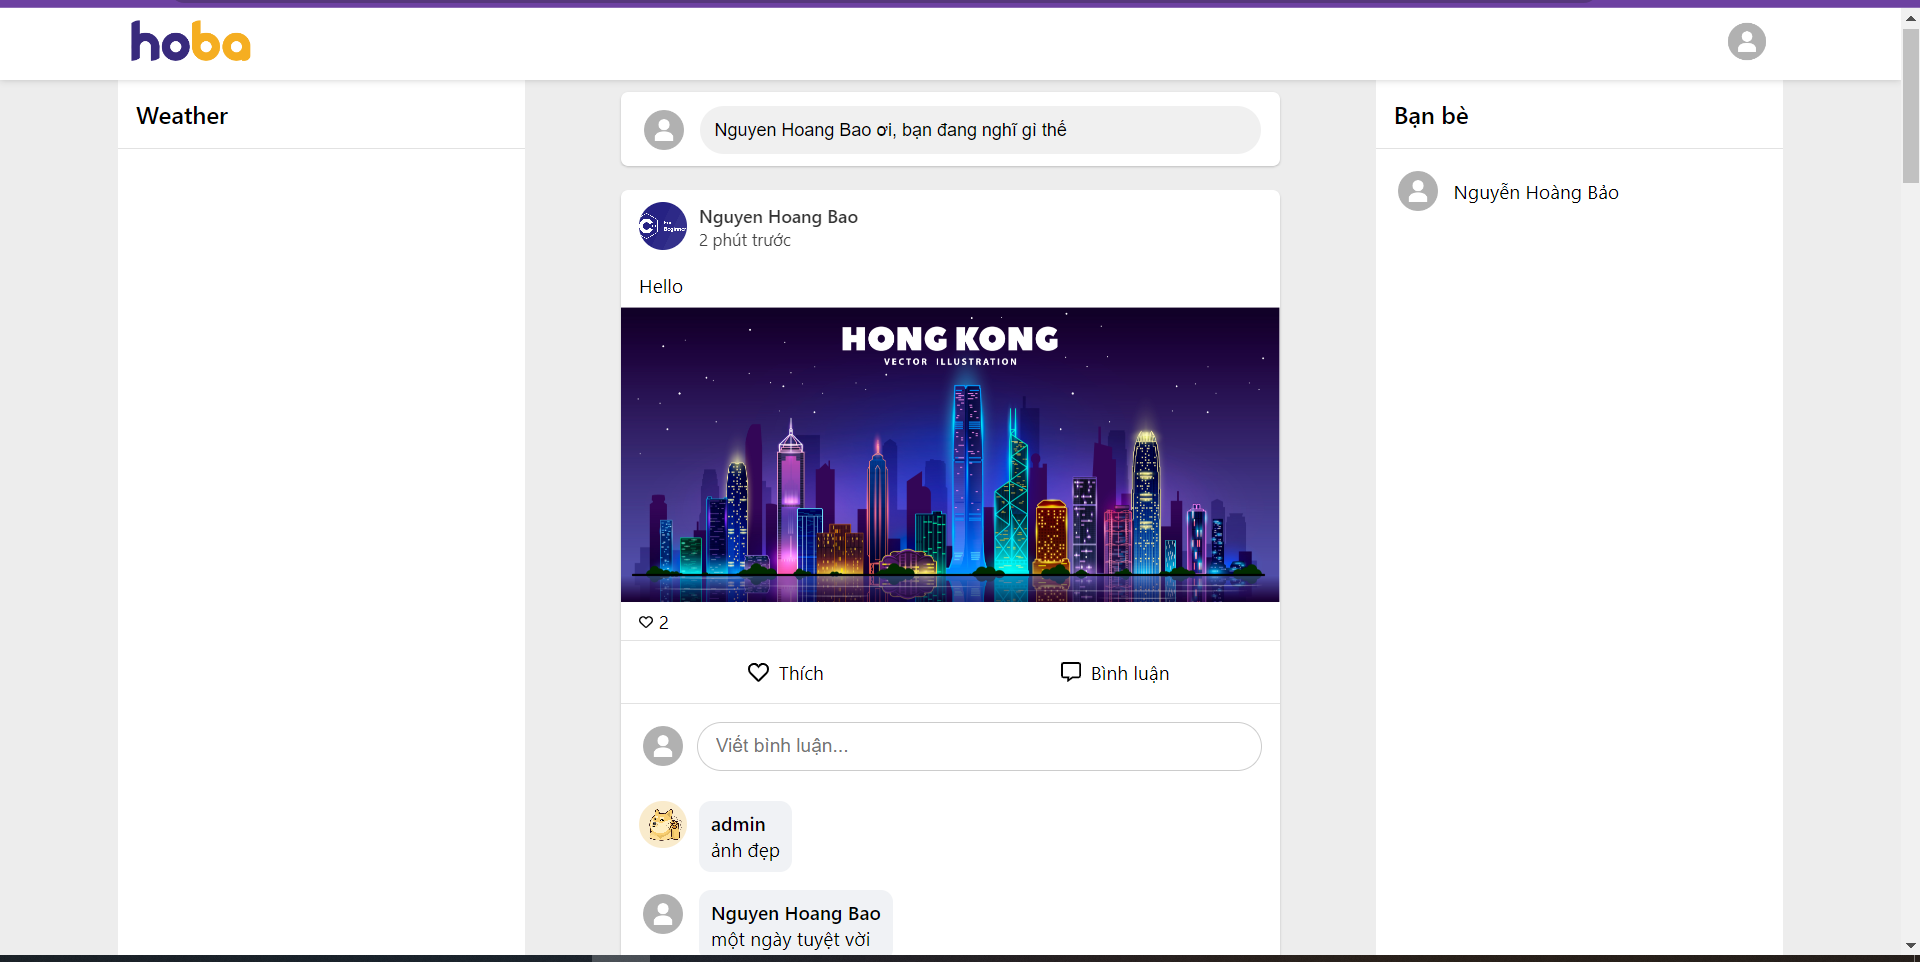Click the scrollbar down arrow
Image resolution: width=1920 pixels, height=962 pixels.
click(1910, 945)
